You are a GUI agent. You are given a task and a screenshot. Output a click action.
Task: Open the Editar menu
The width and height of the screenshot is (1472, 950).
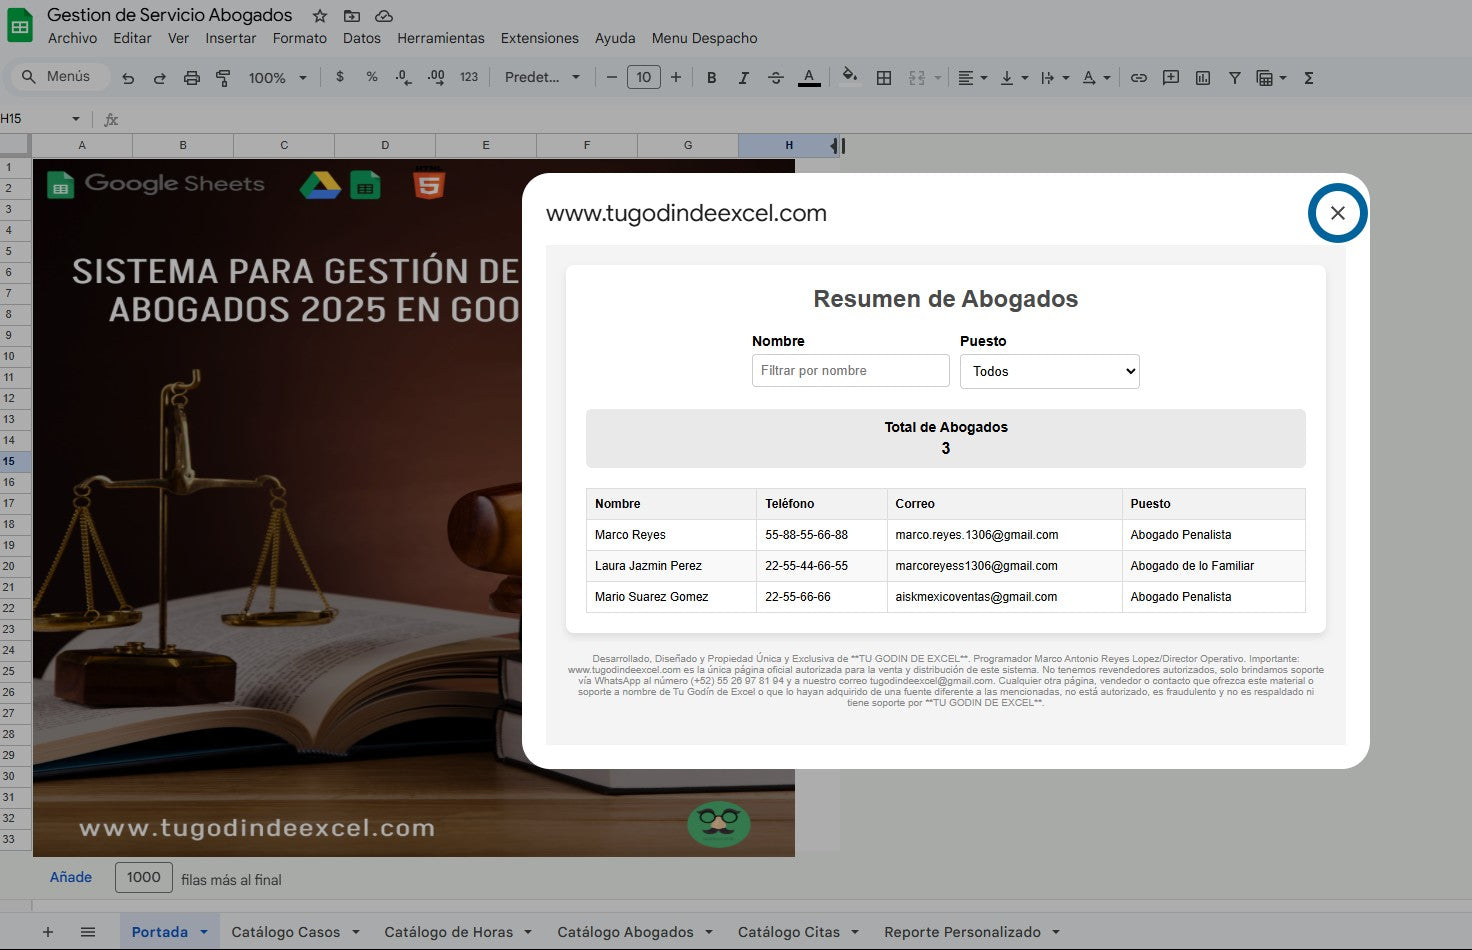point(132,38)
